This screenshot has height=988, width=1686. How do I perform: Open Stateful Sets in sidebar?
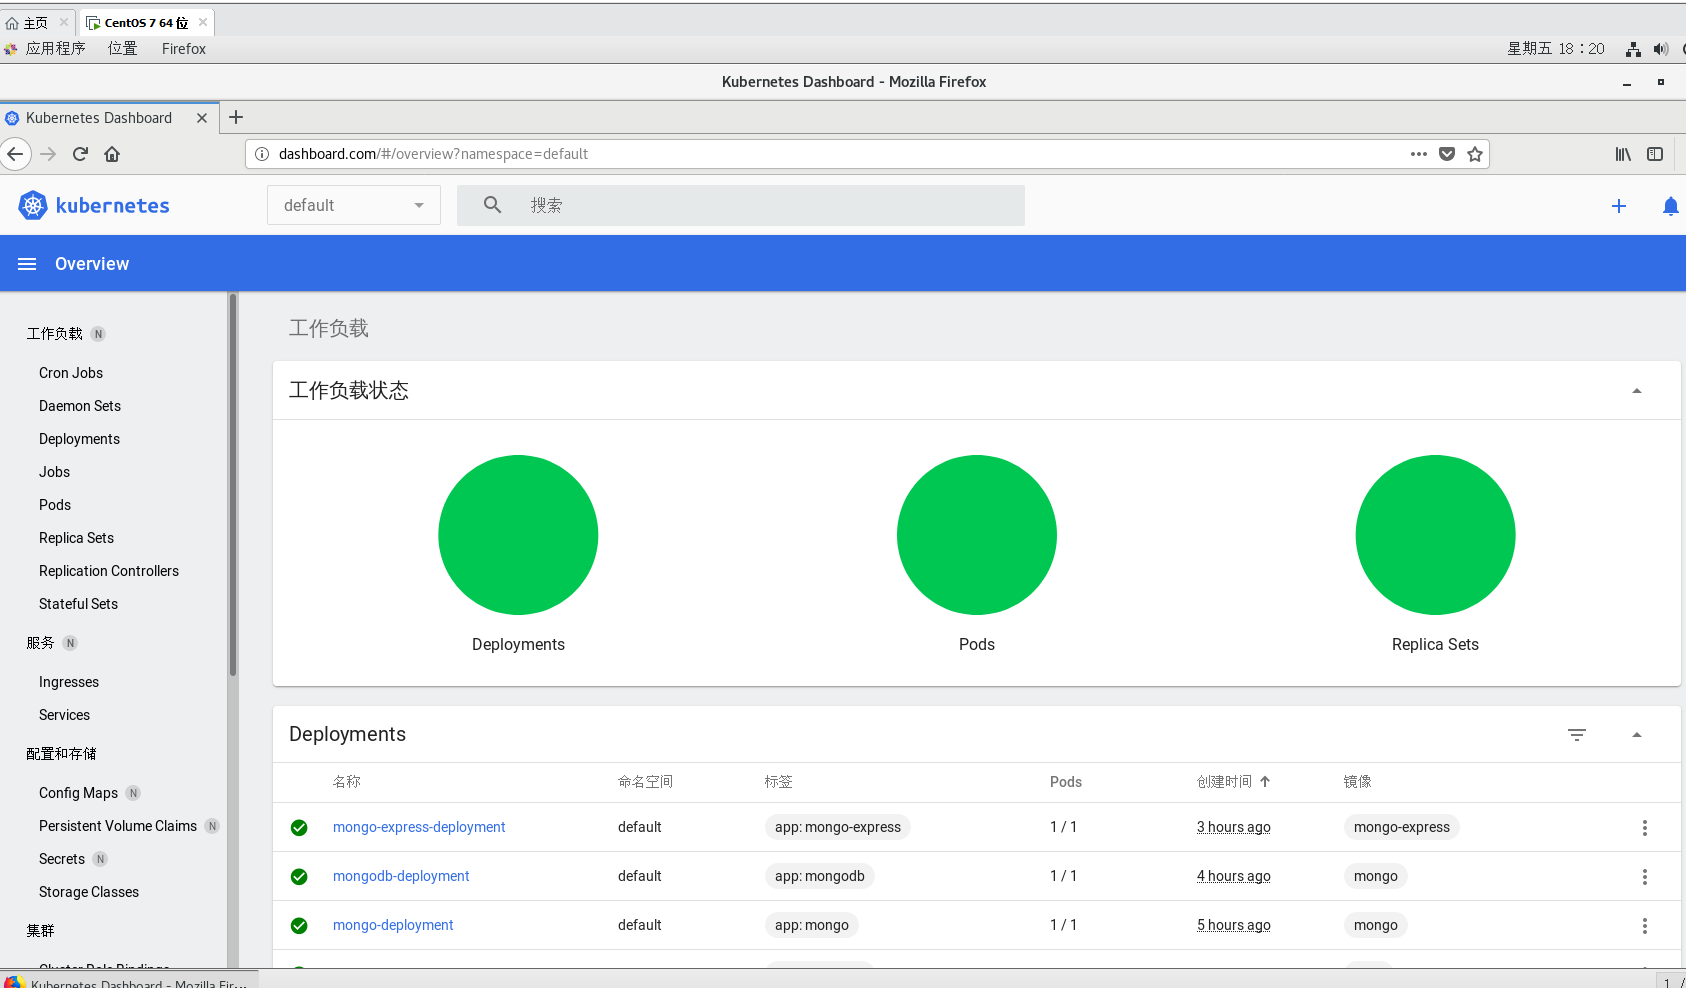pos(78,604)
